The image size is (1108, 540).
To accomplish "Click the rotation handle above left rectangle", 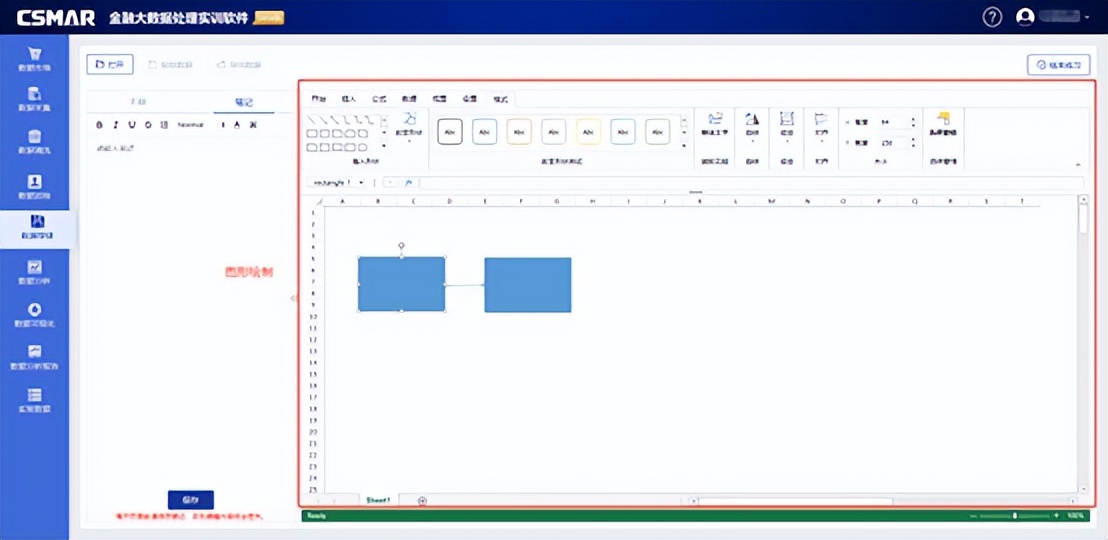I will [401, 246].
